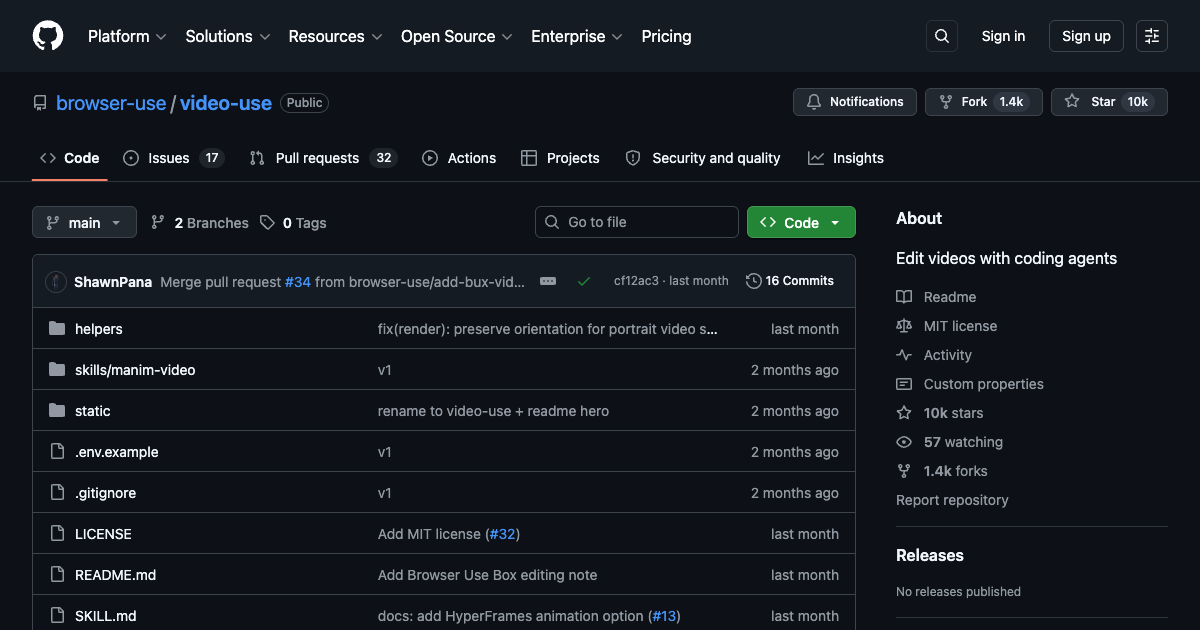Click the Activity pulse icon
1200x630 pixels.
point(904,355)
